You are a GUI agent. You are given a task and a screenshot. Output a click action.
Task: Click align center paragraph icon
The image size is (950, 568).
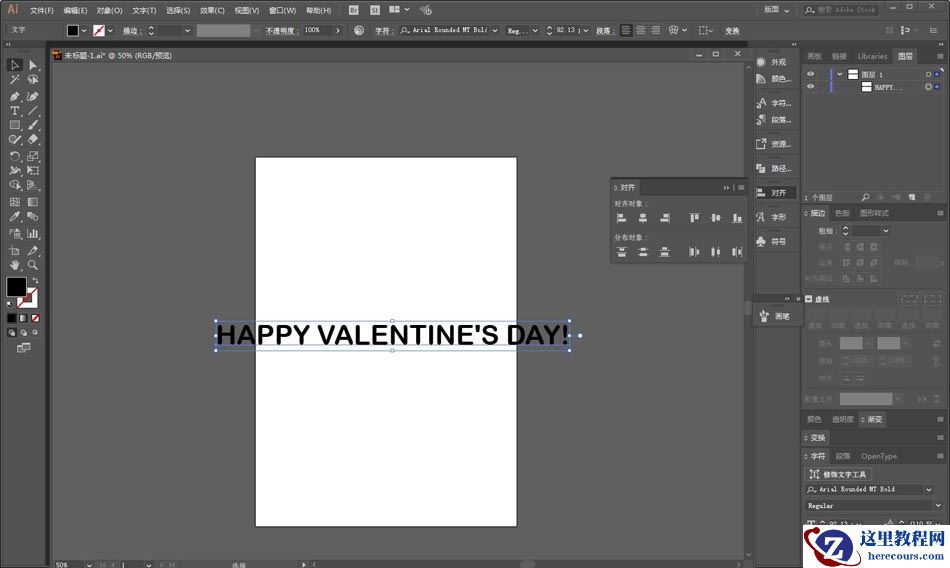coord(641,31)
